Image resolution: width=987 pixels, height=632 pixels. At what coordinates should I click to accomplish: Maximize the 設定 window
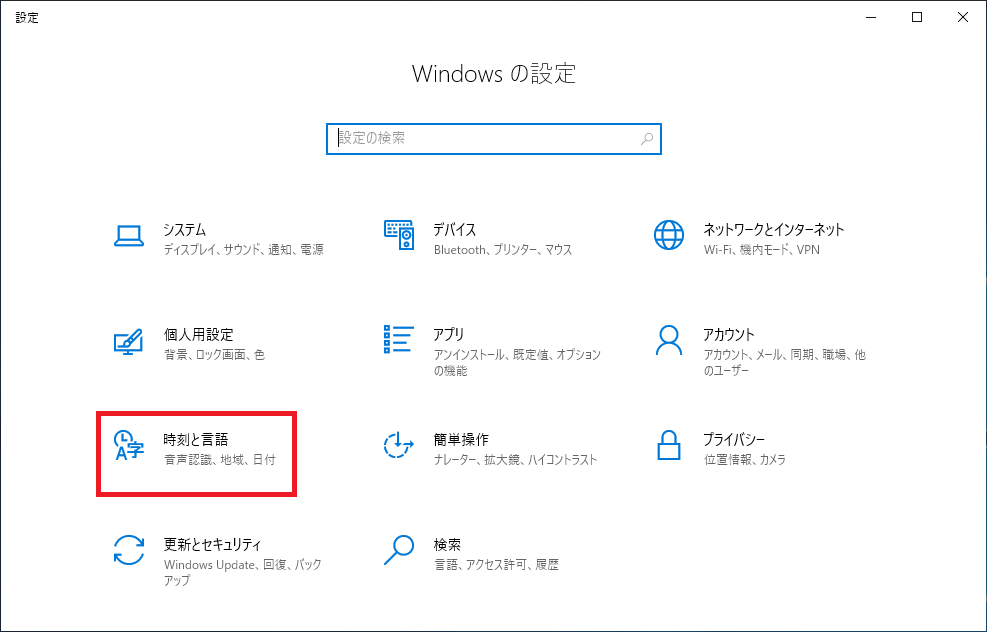[917, 18]
